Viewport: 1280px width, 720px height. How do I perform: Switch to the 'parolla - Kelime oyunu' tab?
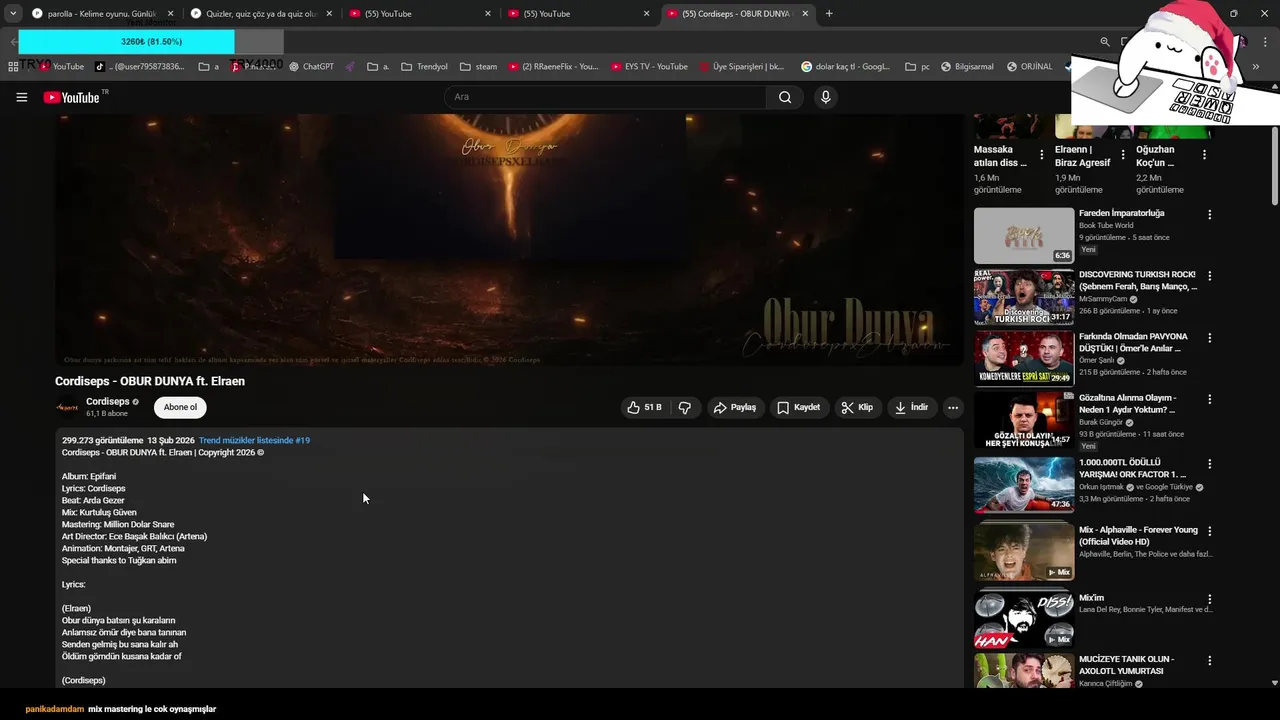pyautogui.click(x=102, y=14)
